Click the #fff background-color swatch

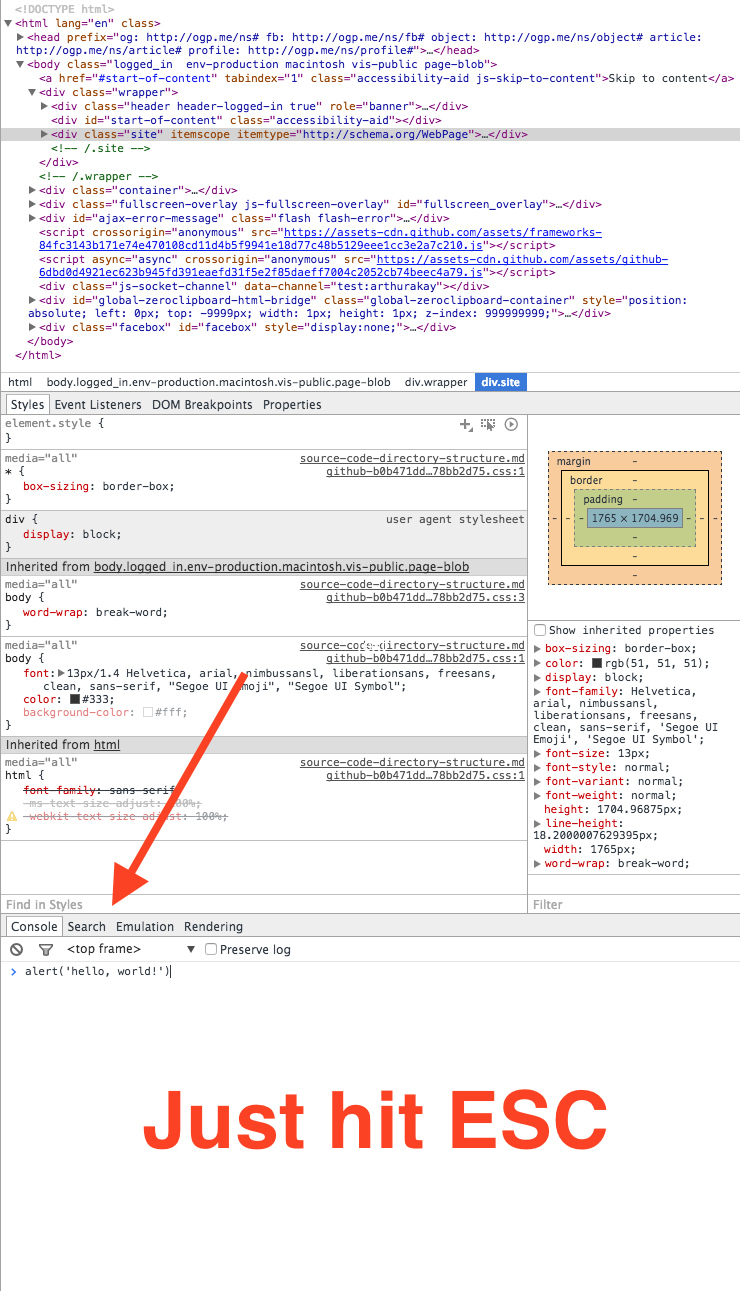point(148,713)
